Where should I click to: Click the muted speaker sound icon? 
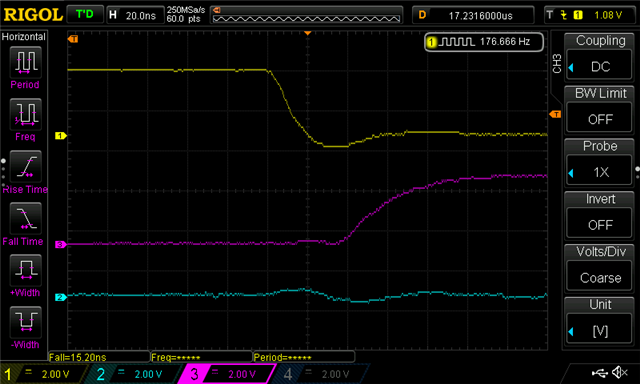click(x=620, y=372)
